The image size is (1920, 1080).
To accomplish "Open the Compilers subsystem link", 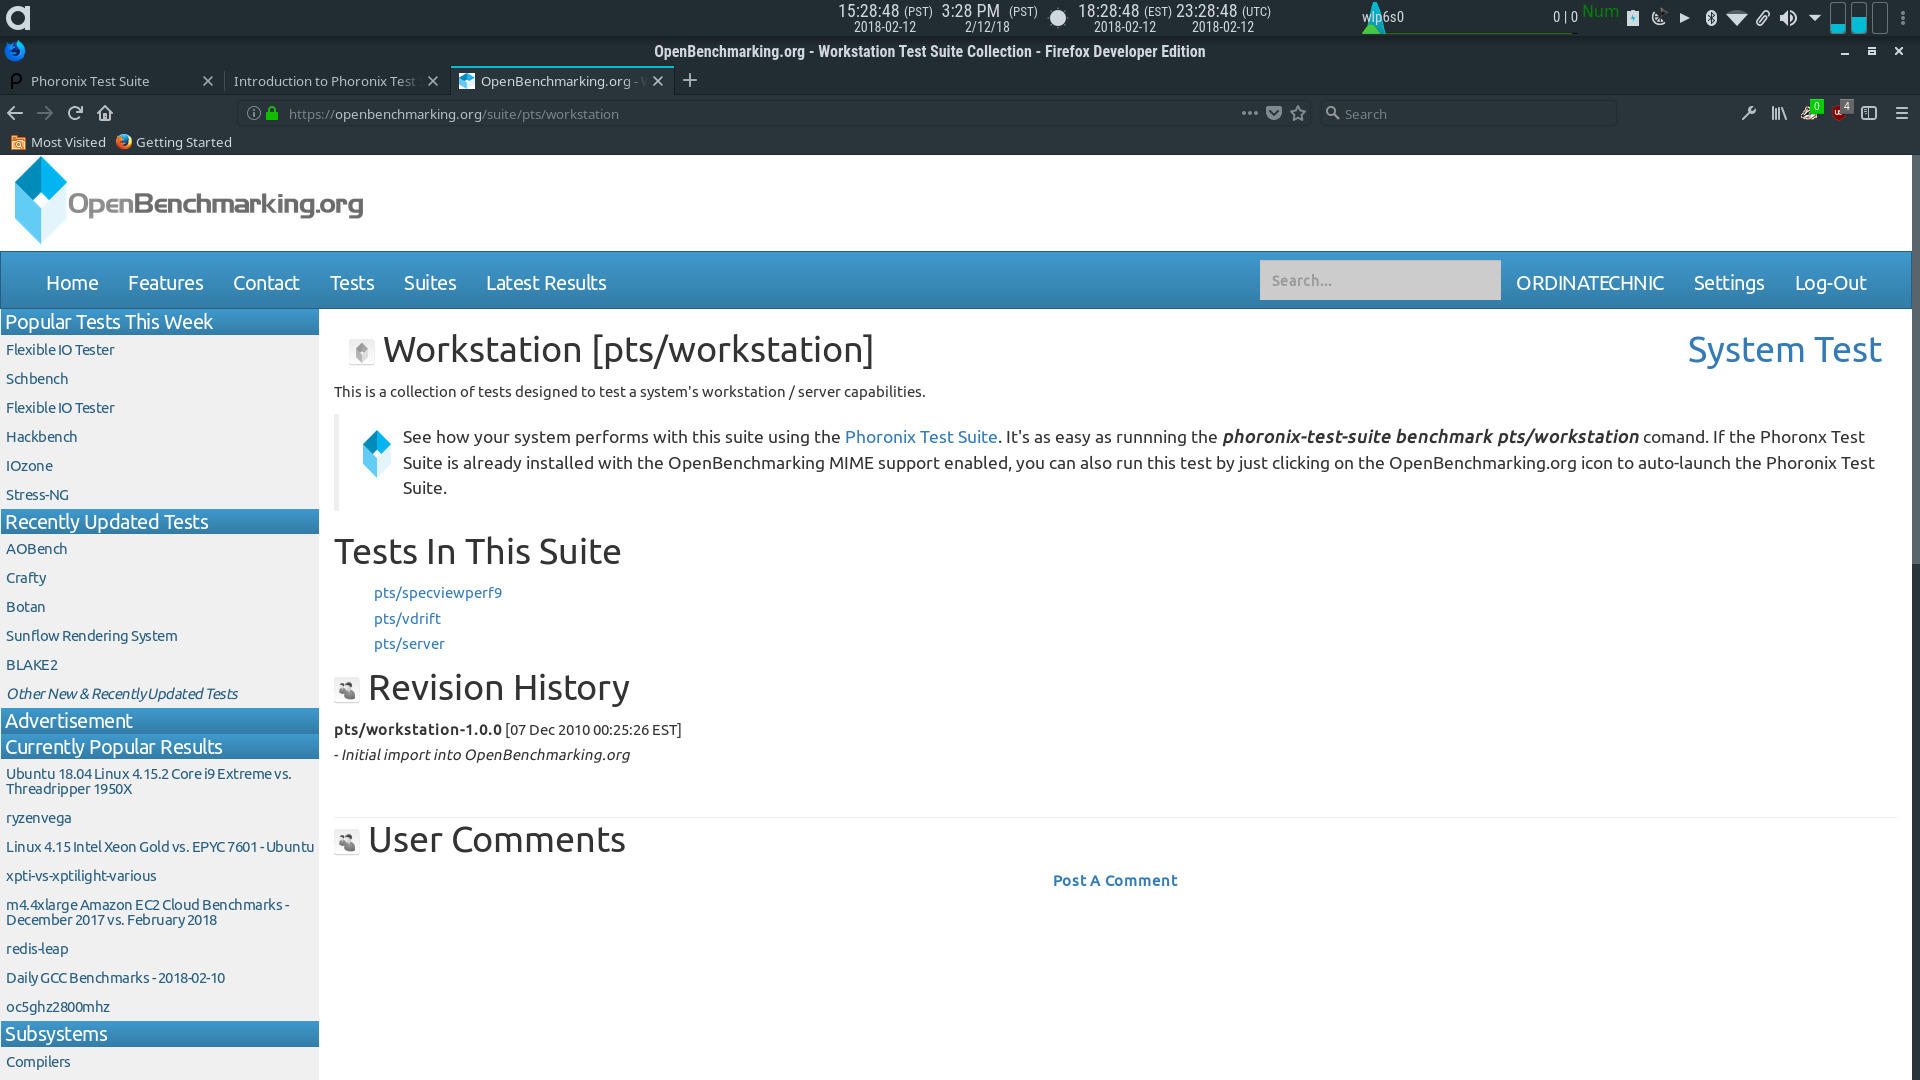I will pos(38,1062).
